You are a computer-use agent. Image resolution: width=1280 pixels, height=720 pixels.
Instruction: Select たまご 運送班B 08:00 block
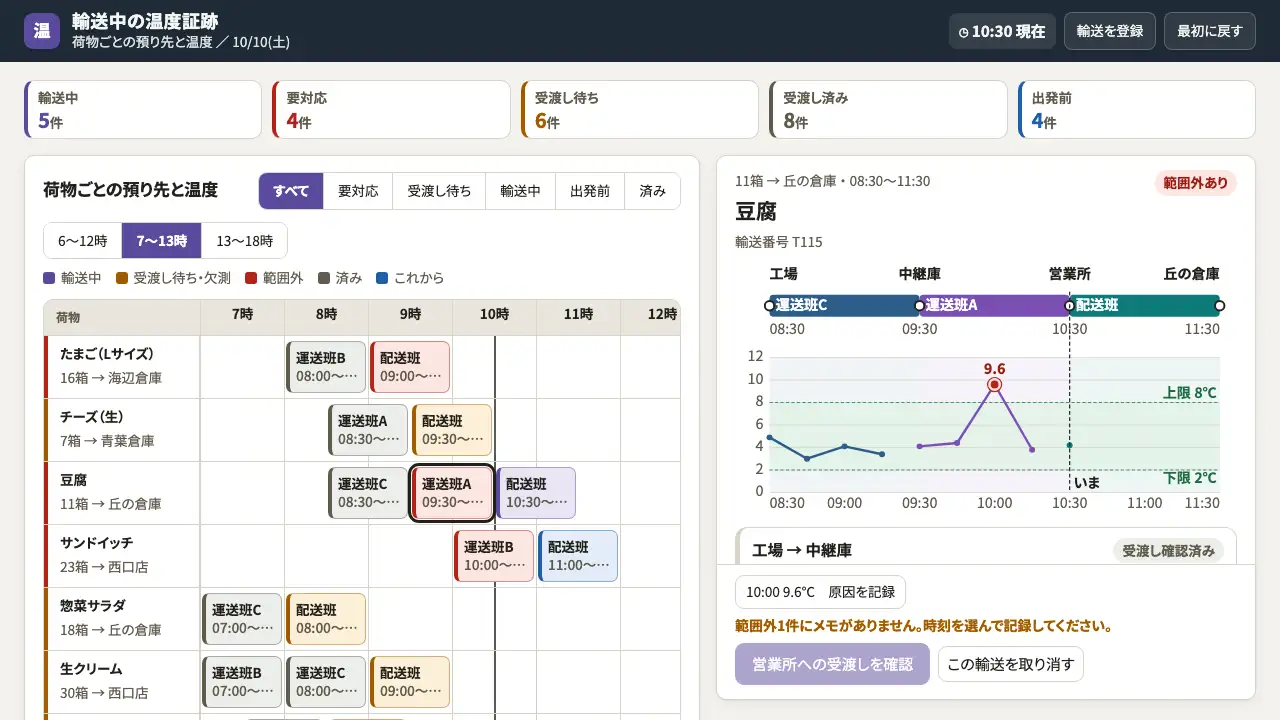pyautogui.click(x=326, y=367)
